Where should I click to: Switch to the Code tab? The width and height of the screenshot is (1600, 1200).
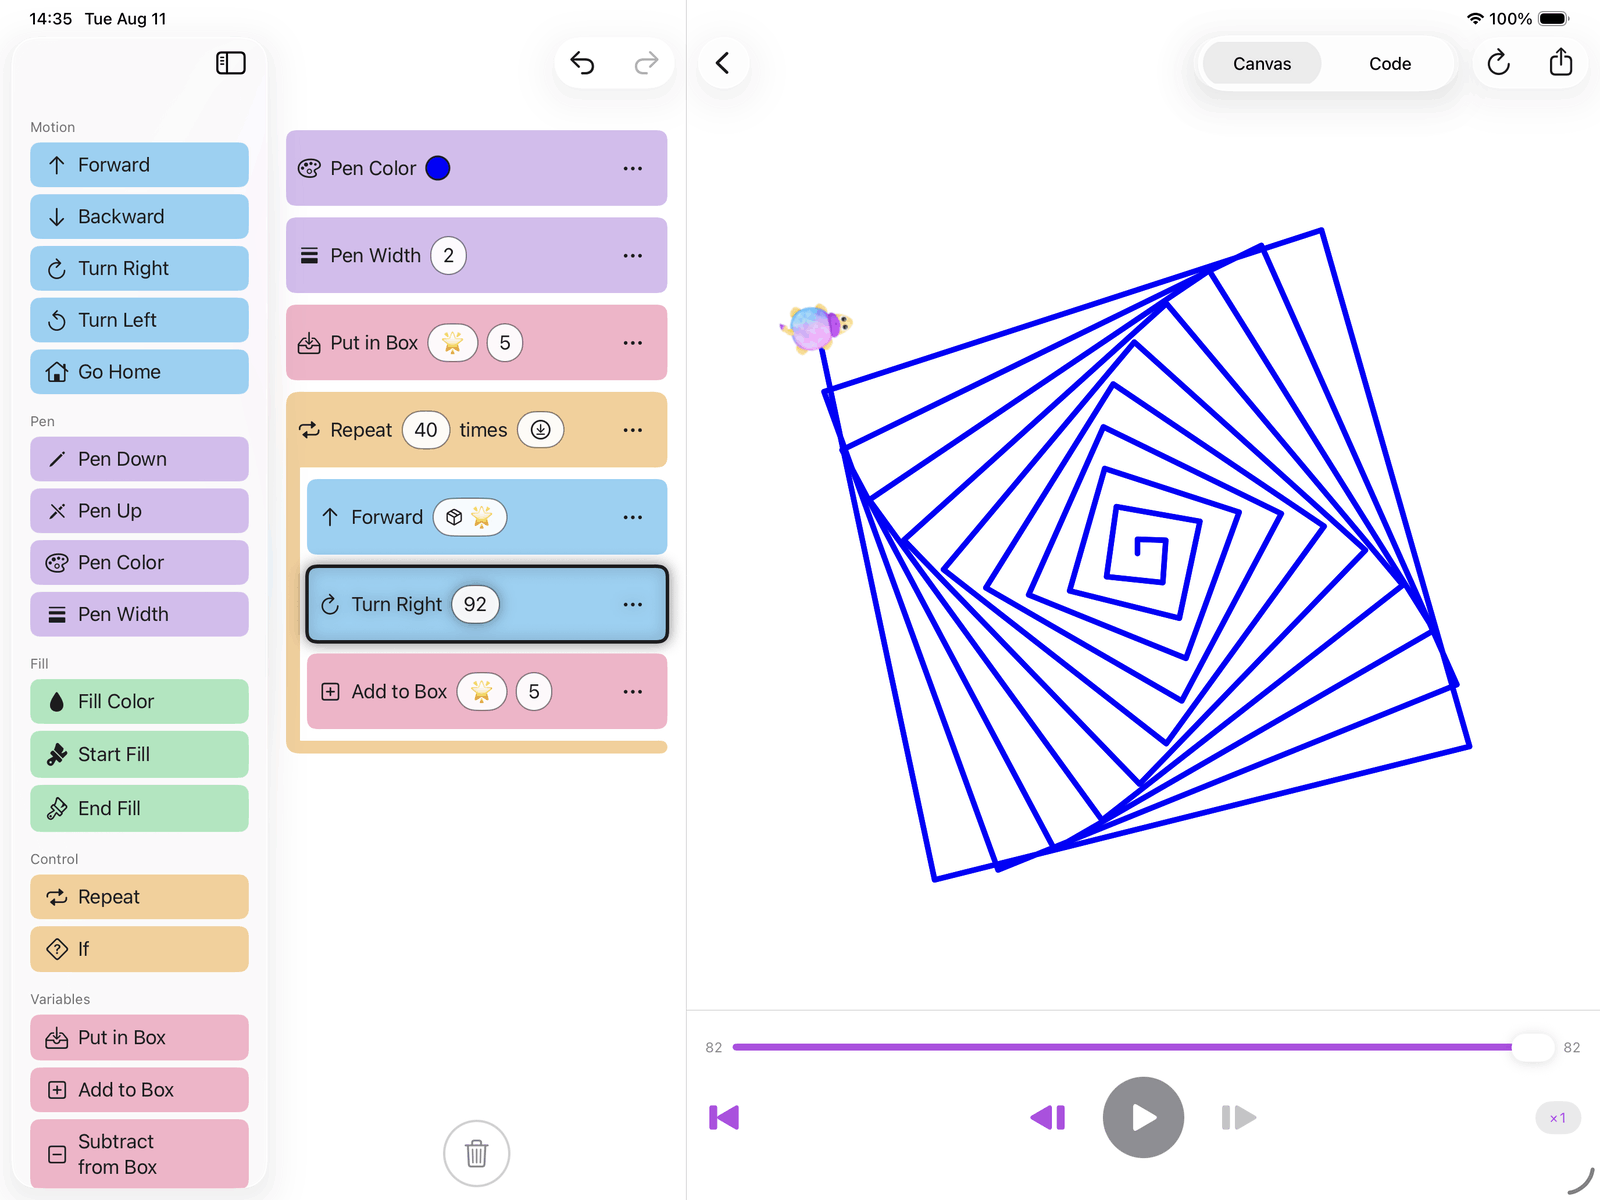(1390, 63)
